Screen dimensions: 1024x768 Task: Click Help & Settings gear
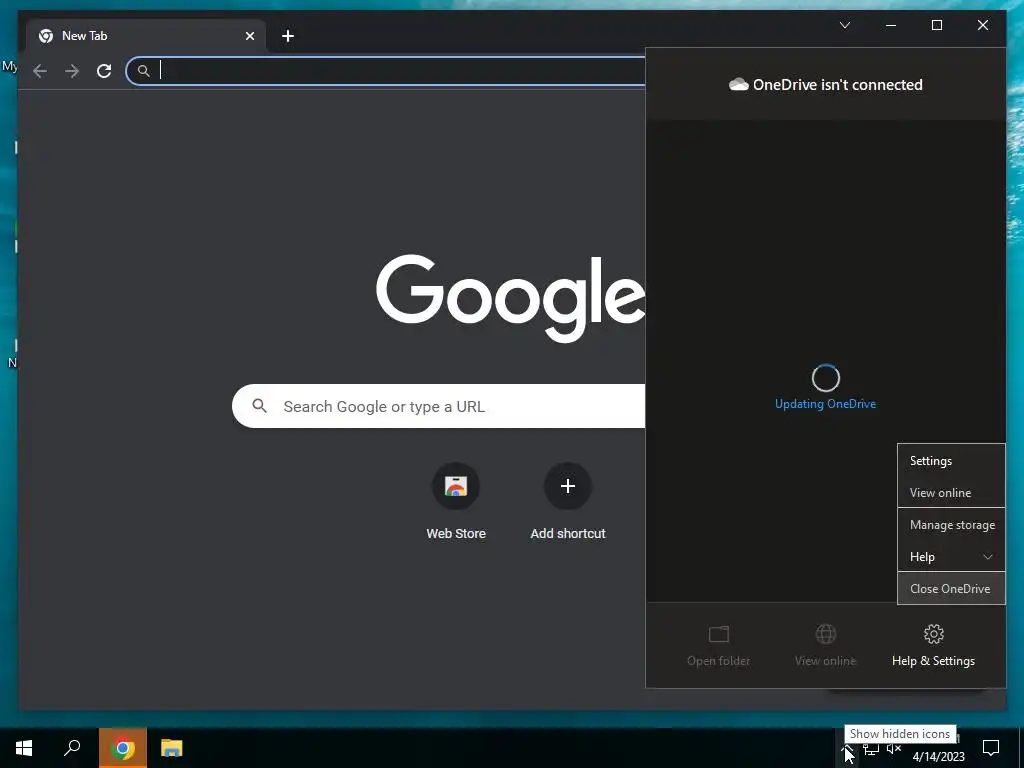pyautogui.click(x=933, y=645)
